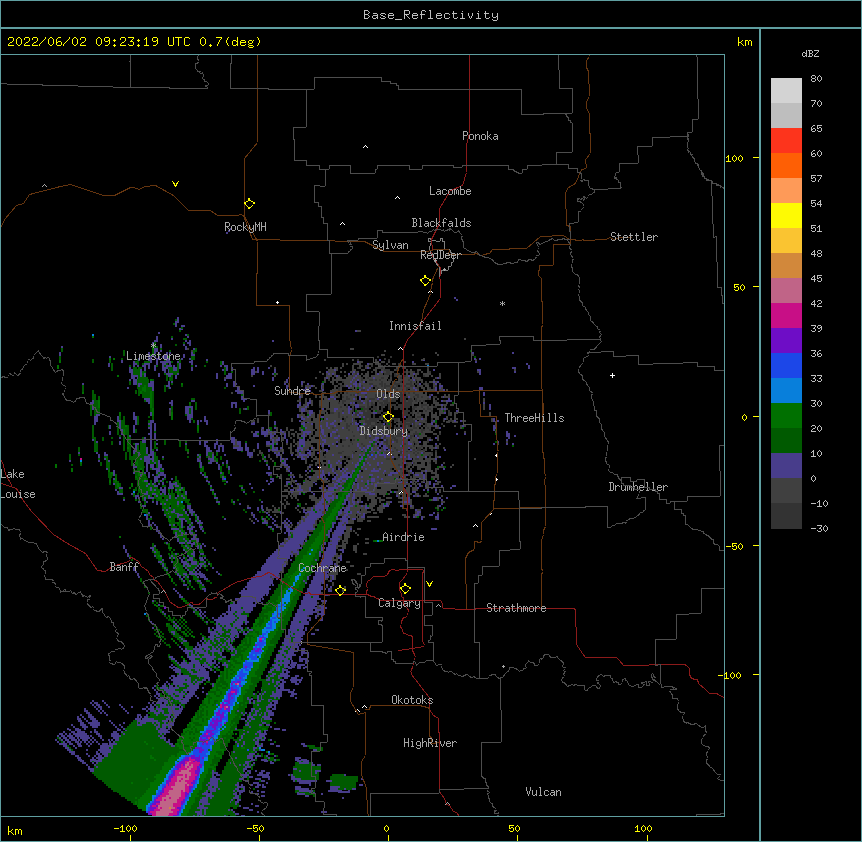The height and width of the screenshot is (842, 862).
Task: Click the yellow diamond marker above Calgary label
Action: 405,589
